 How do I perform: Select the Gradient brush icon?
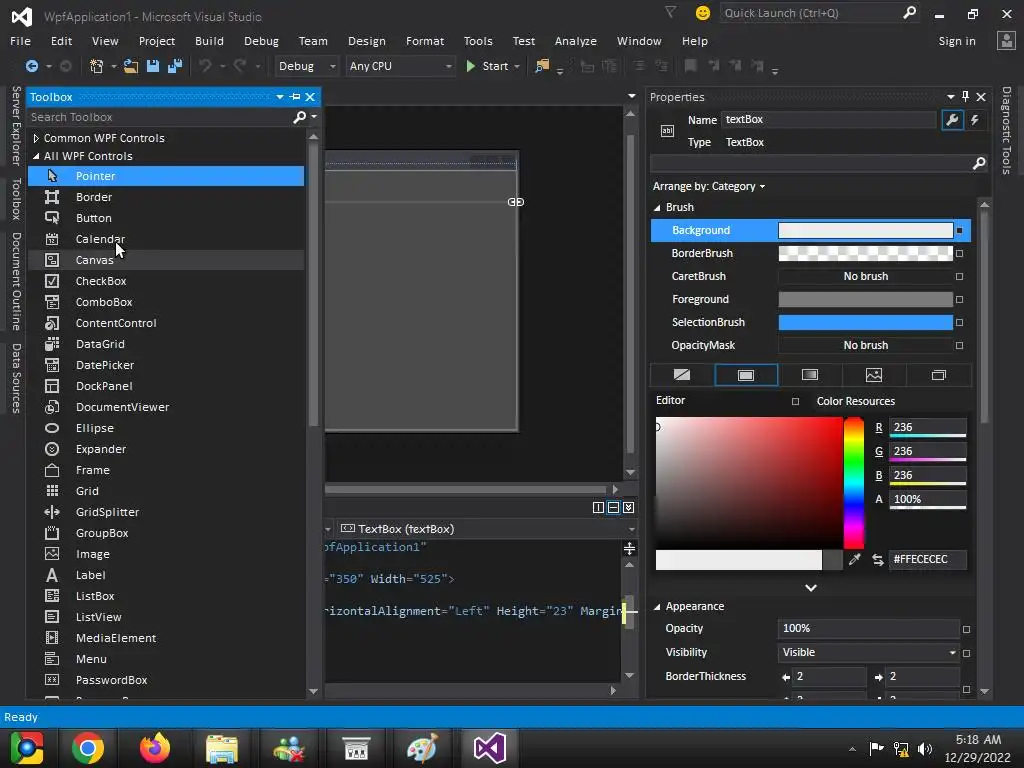coord(810,375)
